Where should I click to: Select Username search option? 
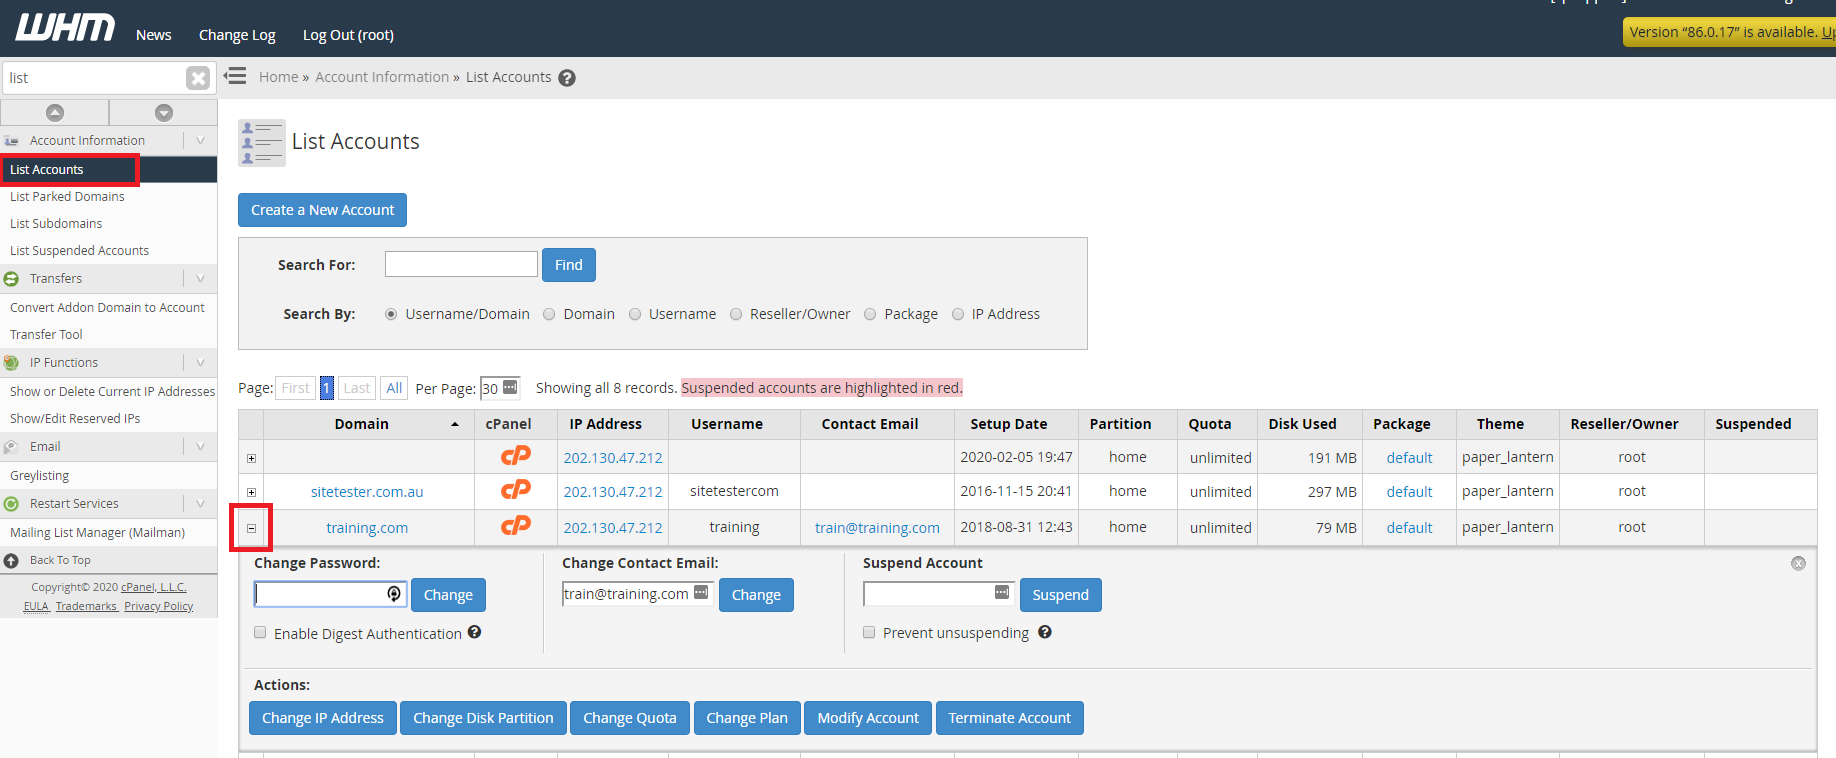(x=635, y=314)
